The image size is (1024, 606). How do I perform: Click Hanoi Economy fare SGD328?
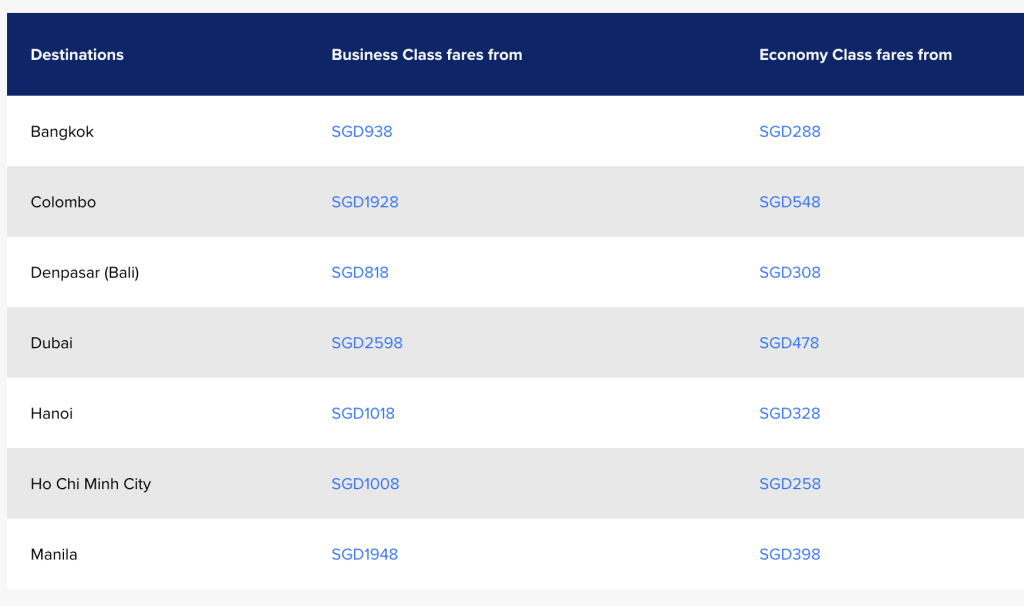coord(789,414)
